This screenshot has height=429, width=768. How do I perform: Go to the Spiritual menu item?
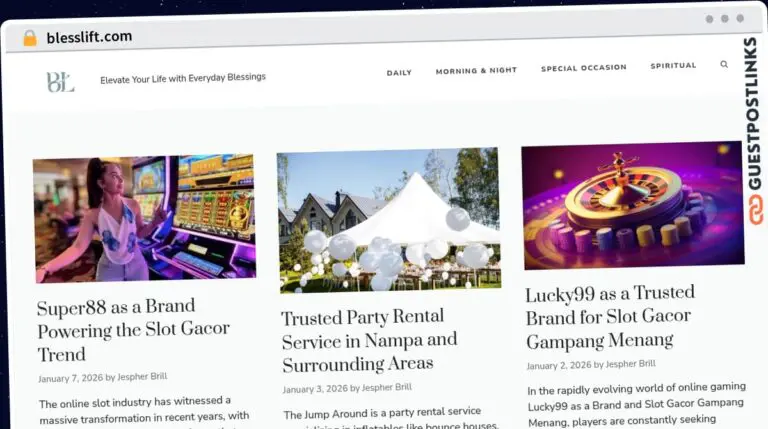click(673, 66)
